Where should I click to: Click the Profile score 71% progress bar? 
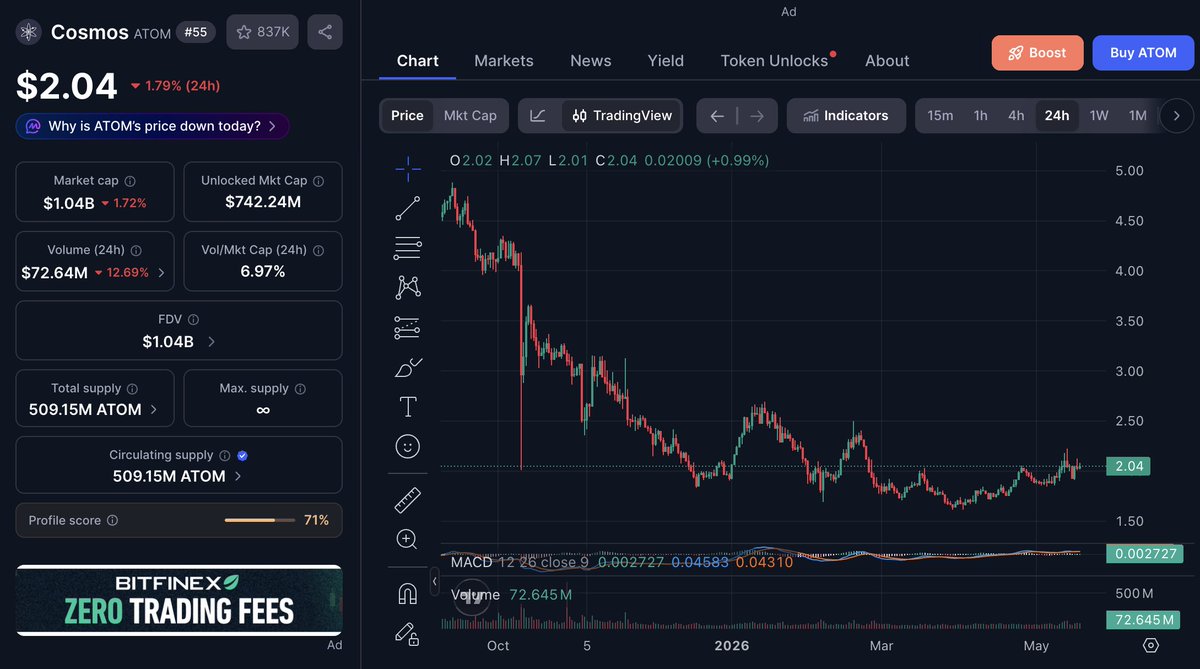click(x=259, y=521)
